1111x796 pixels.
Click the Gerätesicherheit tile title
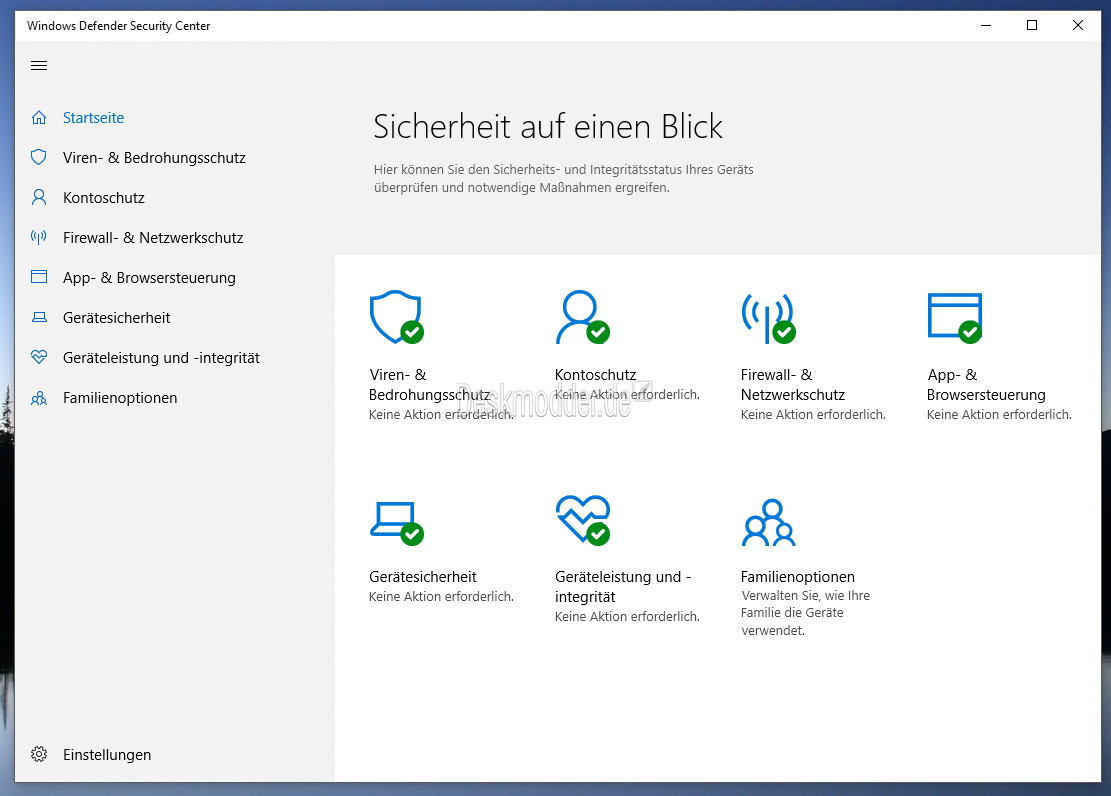tap(423, 577)
